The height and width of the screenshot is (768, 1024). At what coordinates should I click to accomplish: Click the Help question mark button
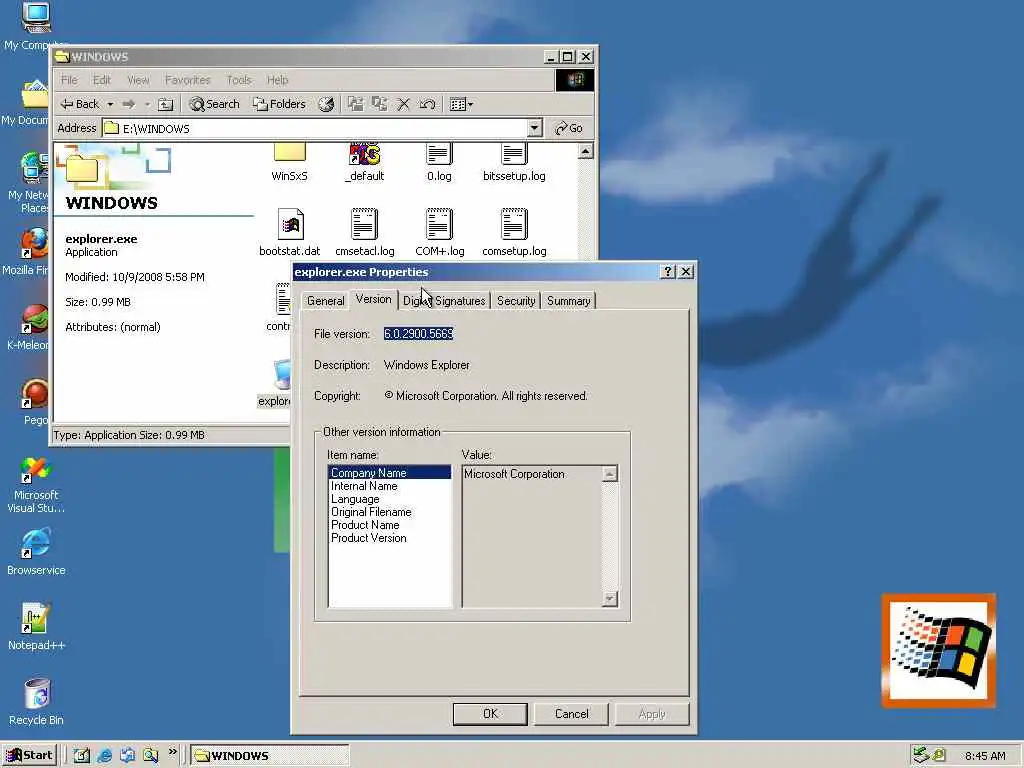667,272
